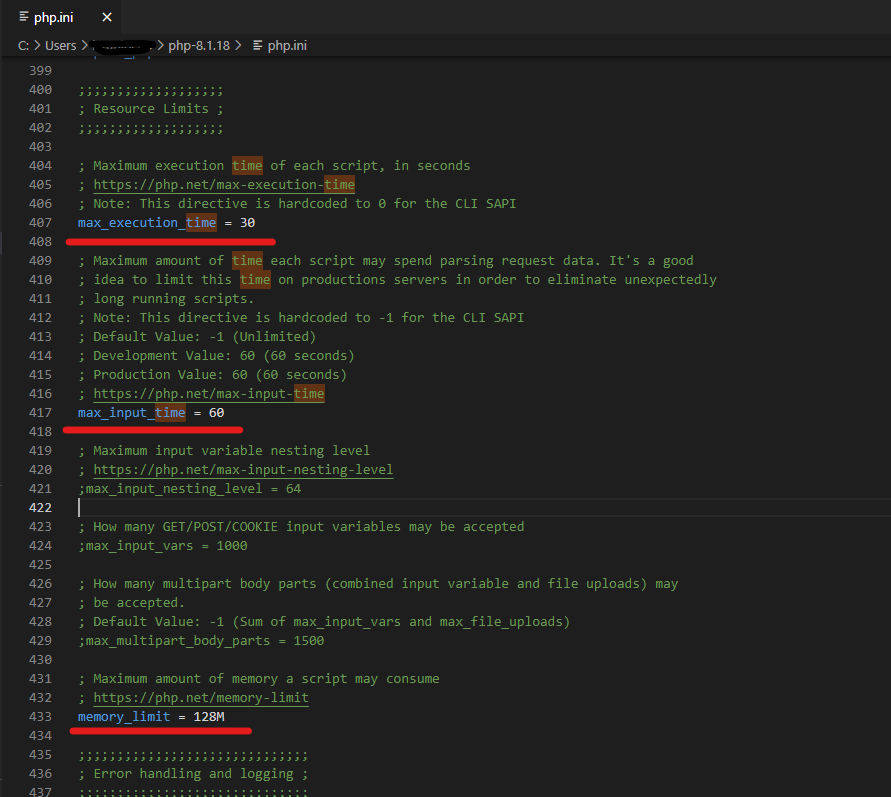Click the memory_limit = 128M line
Image resolution: width=891 pixels, height=797 pixels.
151,717
